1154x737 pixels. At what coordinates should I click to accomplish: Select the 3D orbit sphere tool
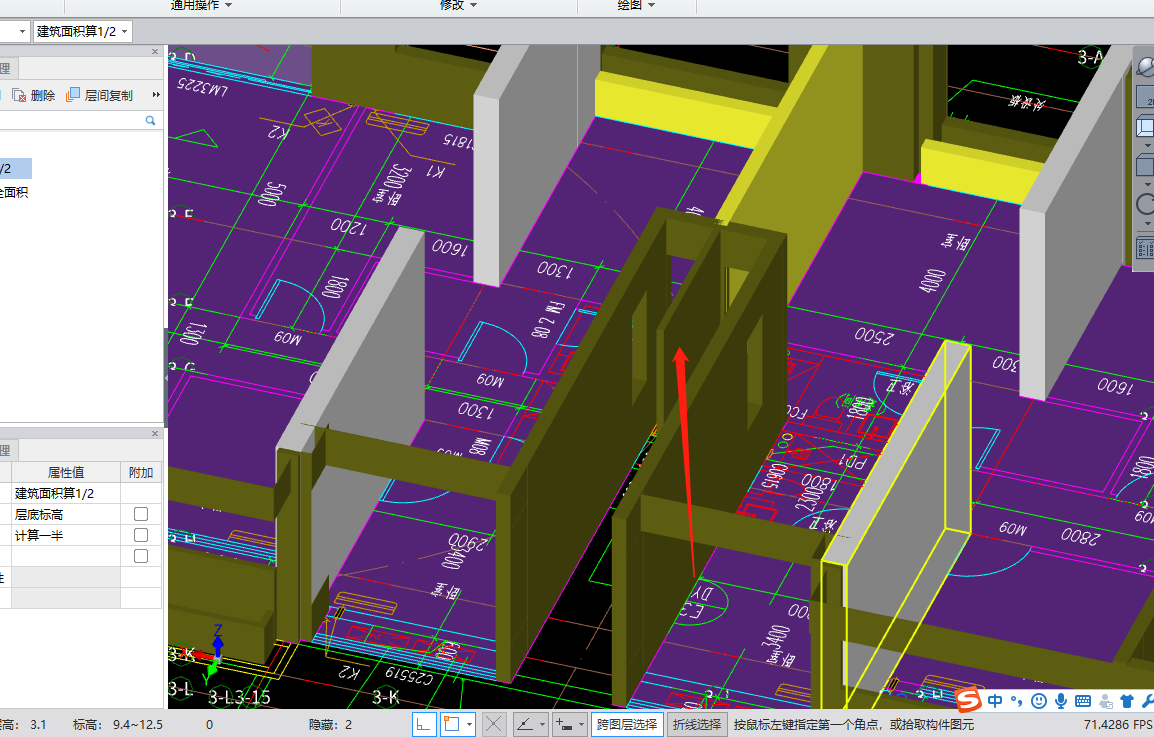pyautogui.click(x=1145, y=68)
